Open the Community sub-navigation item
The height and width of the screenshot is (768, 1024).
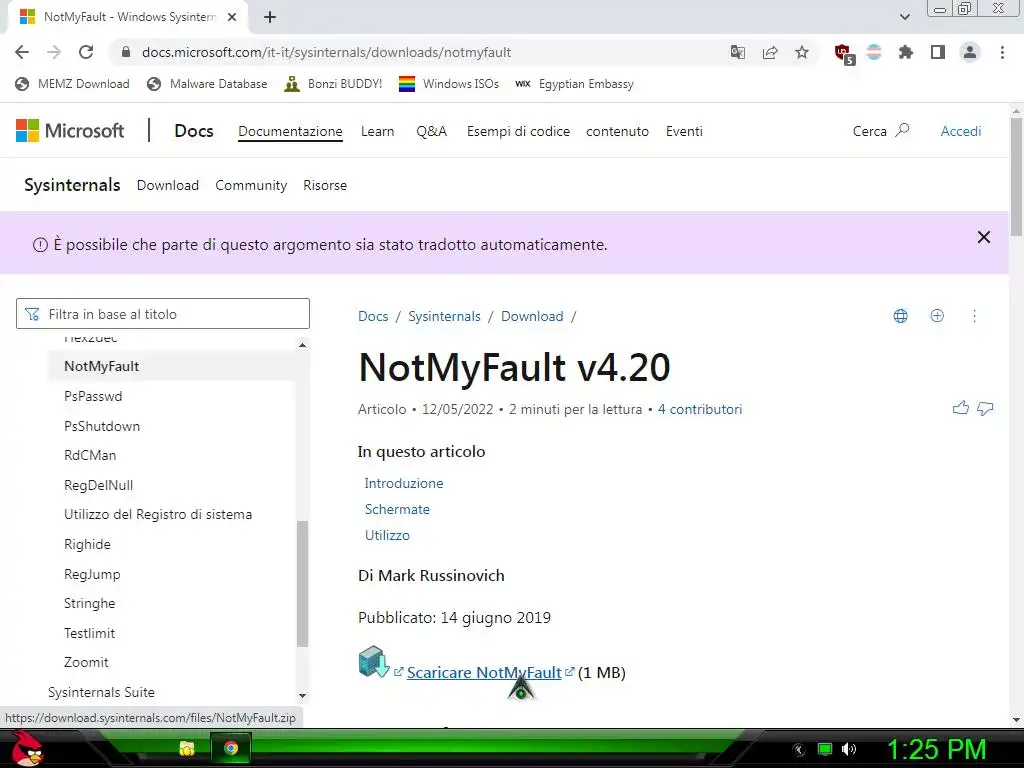coord(251,185)
